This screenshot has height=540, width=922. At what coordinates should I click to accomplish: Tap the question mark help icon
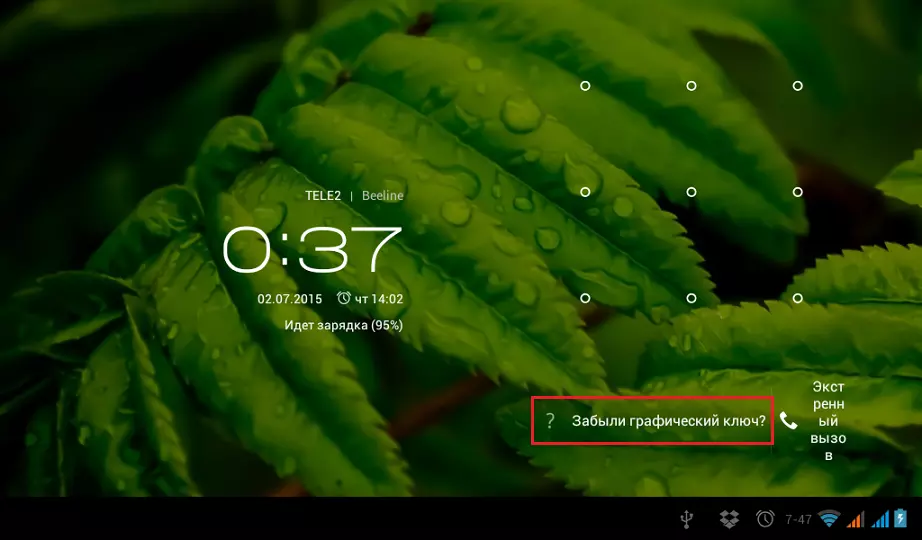(548, 421)
